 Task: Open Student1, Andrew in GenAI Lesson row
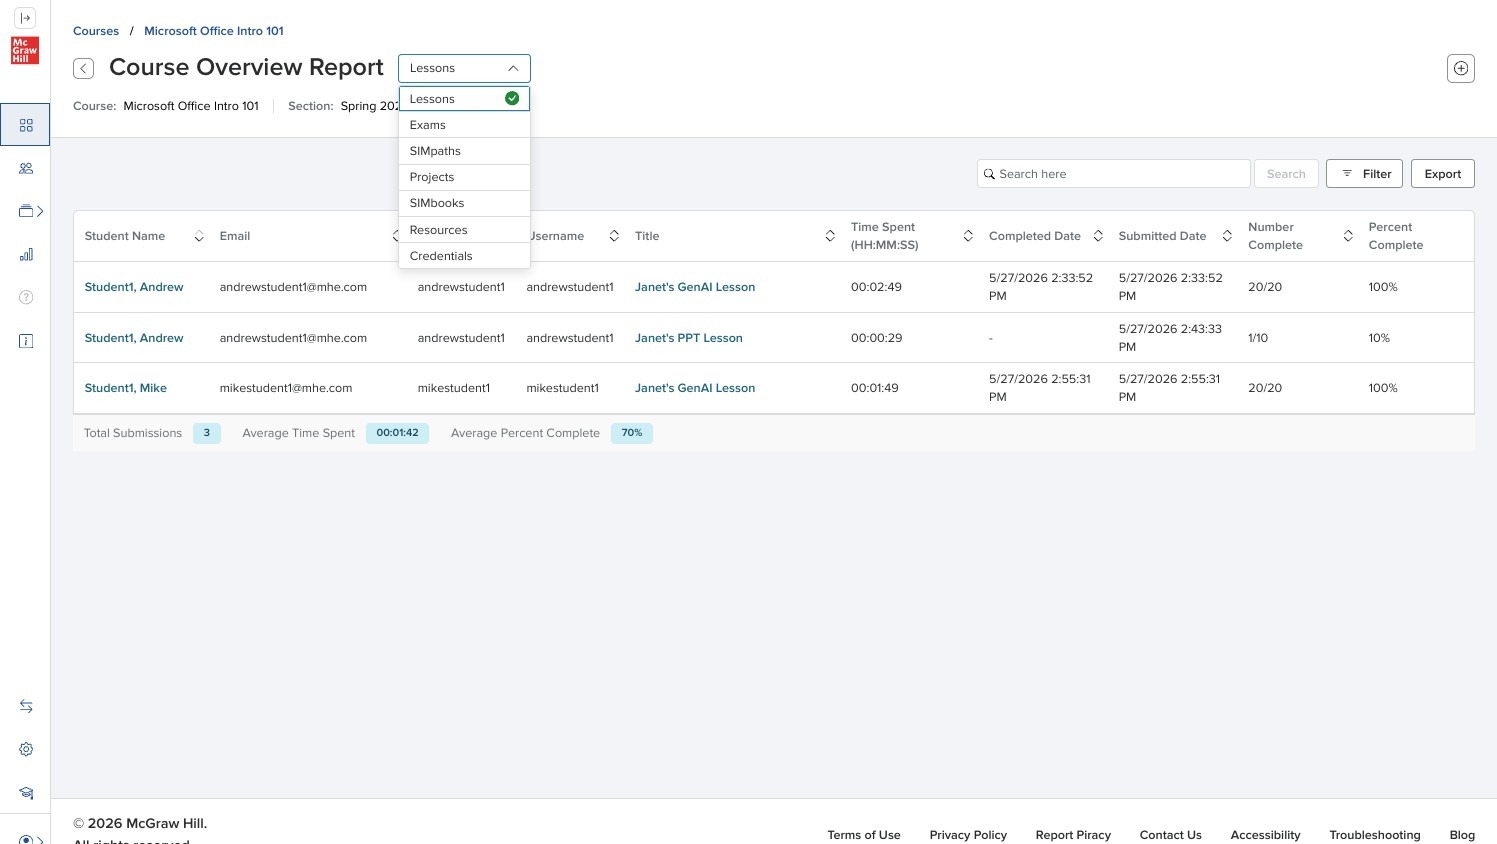pos(134,287)
